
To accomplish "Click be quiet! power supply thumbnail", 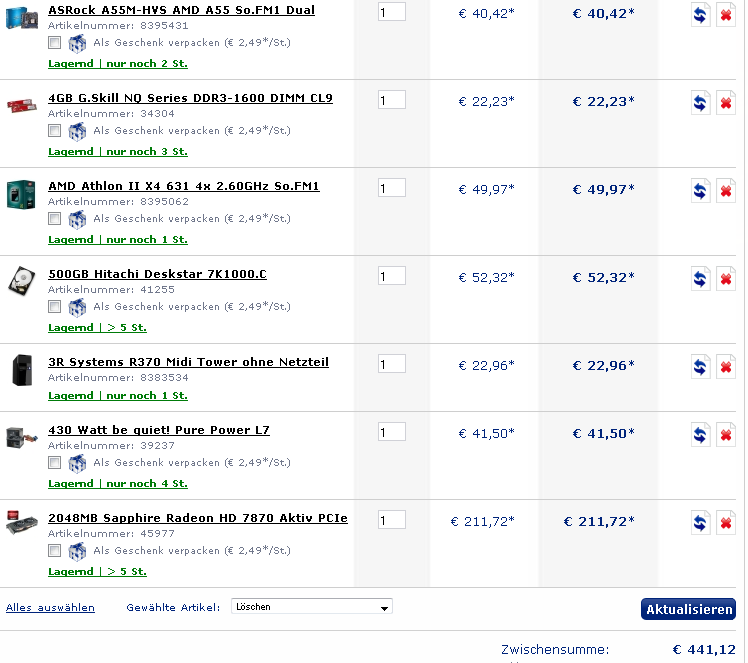I will tap(21, 437).
